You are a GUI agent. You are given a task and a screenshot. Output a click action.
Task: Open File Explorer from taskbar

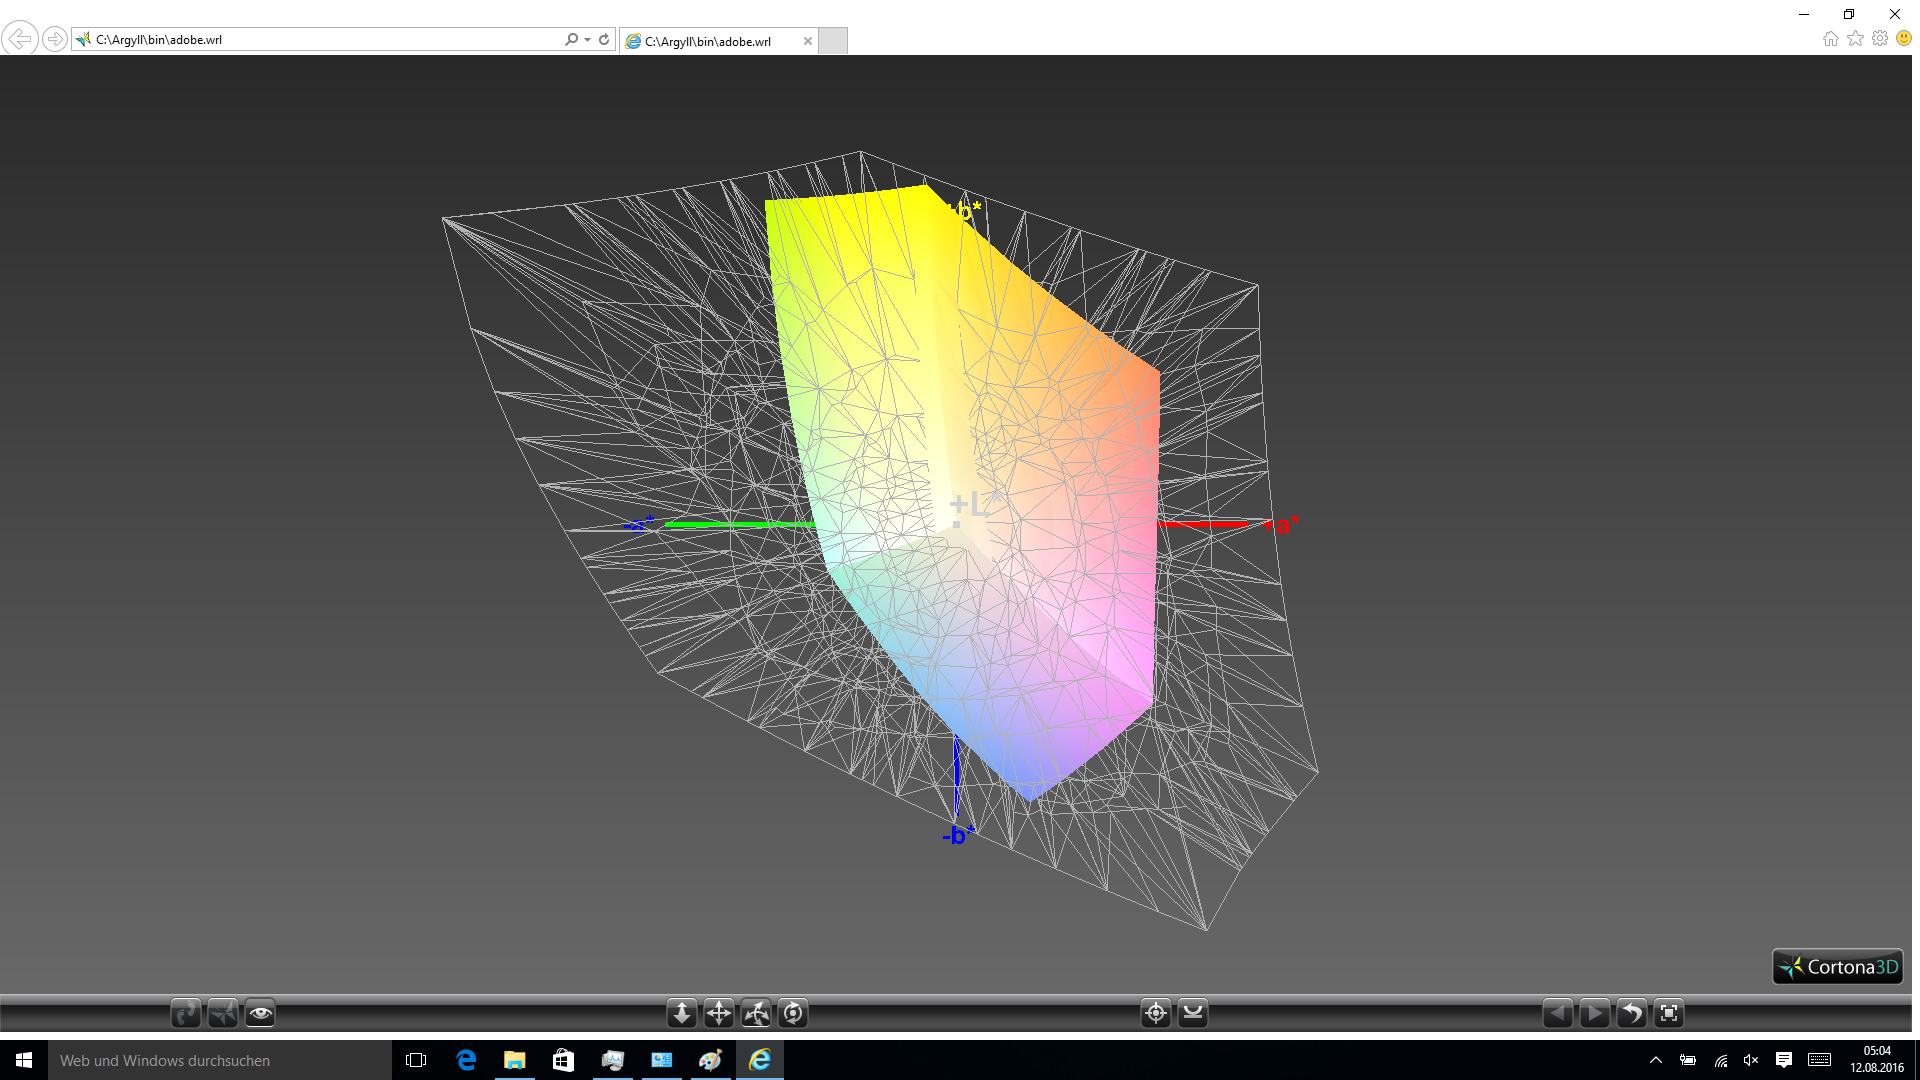coord(515,1060)
